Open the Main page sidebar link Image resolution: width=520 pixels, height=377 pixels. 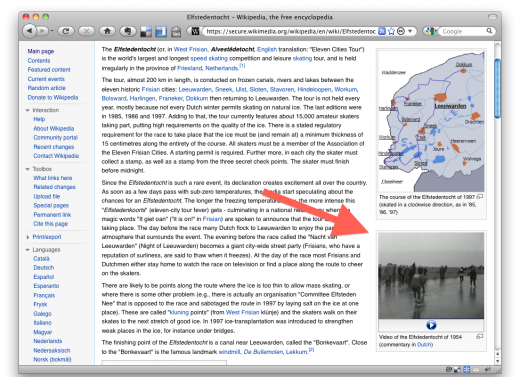click(41, 51)
